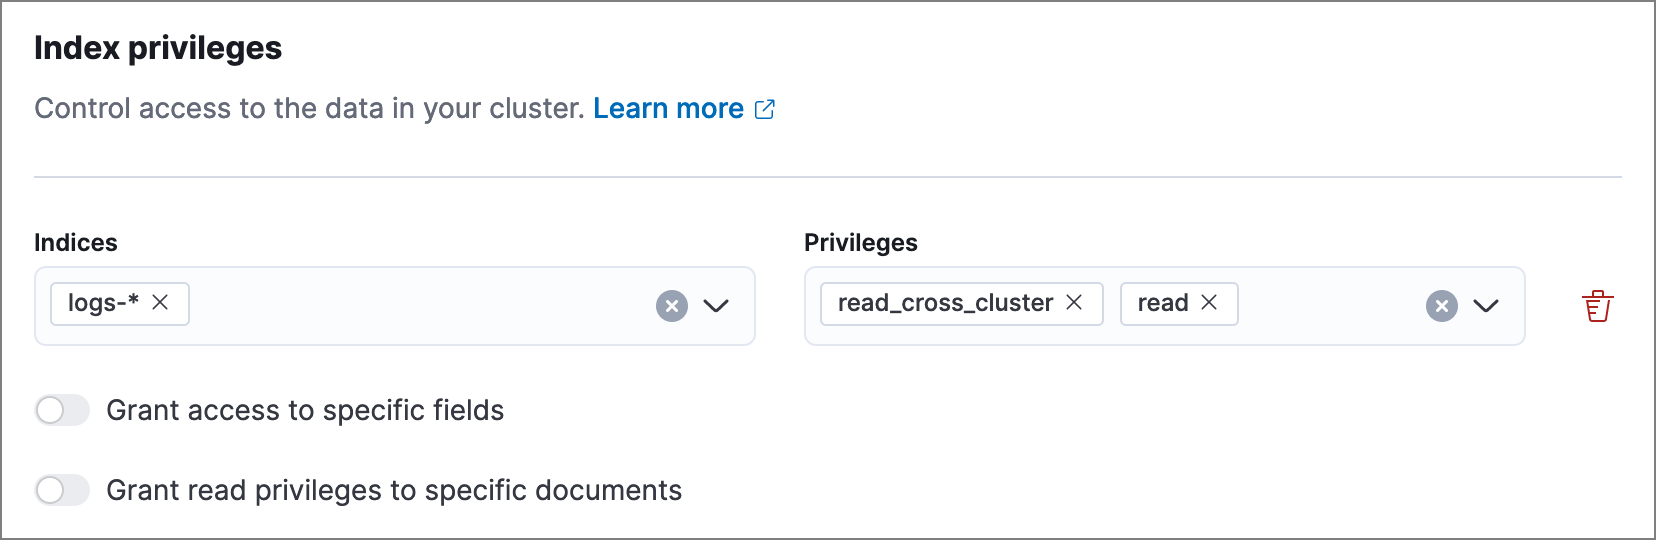Screen dimensions: 1656x540
Task: Remove the read privilege chip
Action: click(1209, 303)
